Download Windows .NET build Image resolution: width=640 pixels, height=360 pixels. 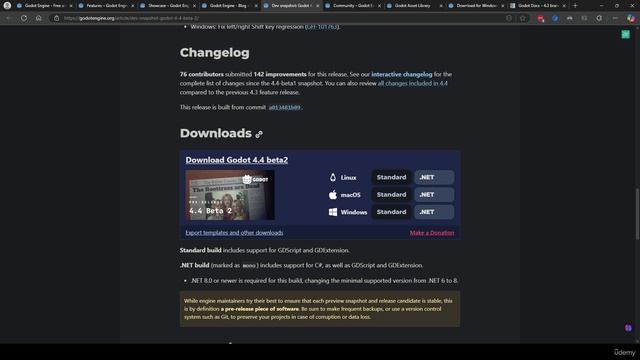click(434, 212)
